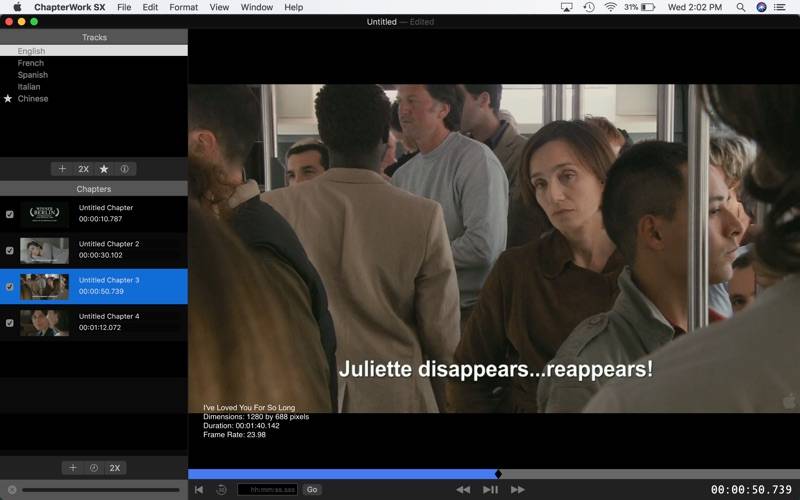
Task: Open the File menu
Action: pyautogui.click(x=124, y=7)
